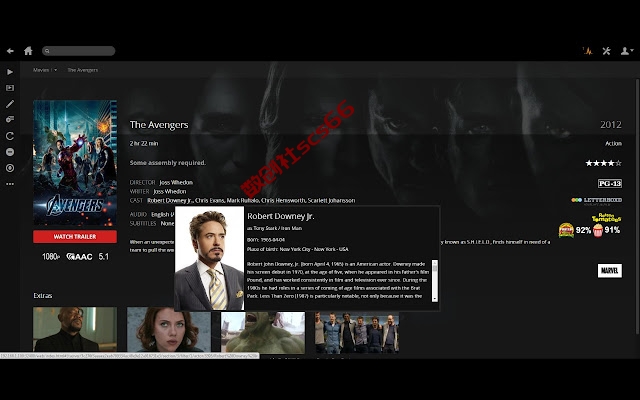
Task: Click Chris Hemsworth in the cast list
Action: (x=283, y=200)
